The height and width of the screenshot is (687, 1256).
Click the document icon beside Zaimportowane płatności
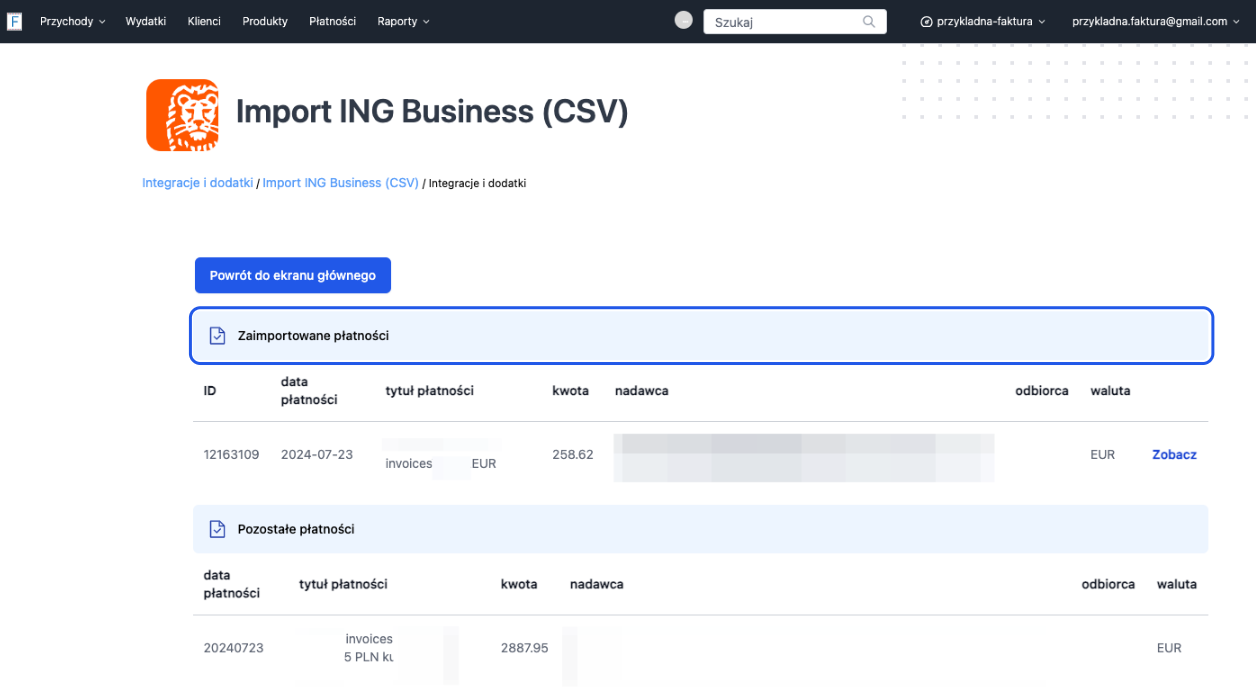tap(217, 335)
